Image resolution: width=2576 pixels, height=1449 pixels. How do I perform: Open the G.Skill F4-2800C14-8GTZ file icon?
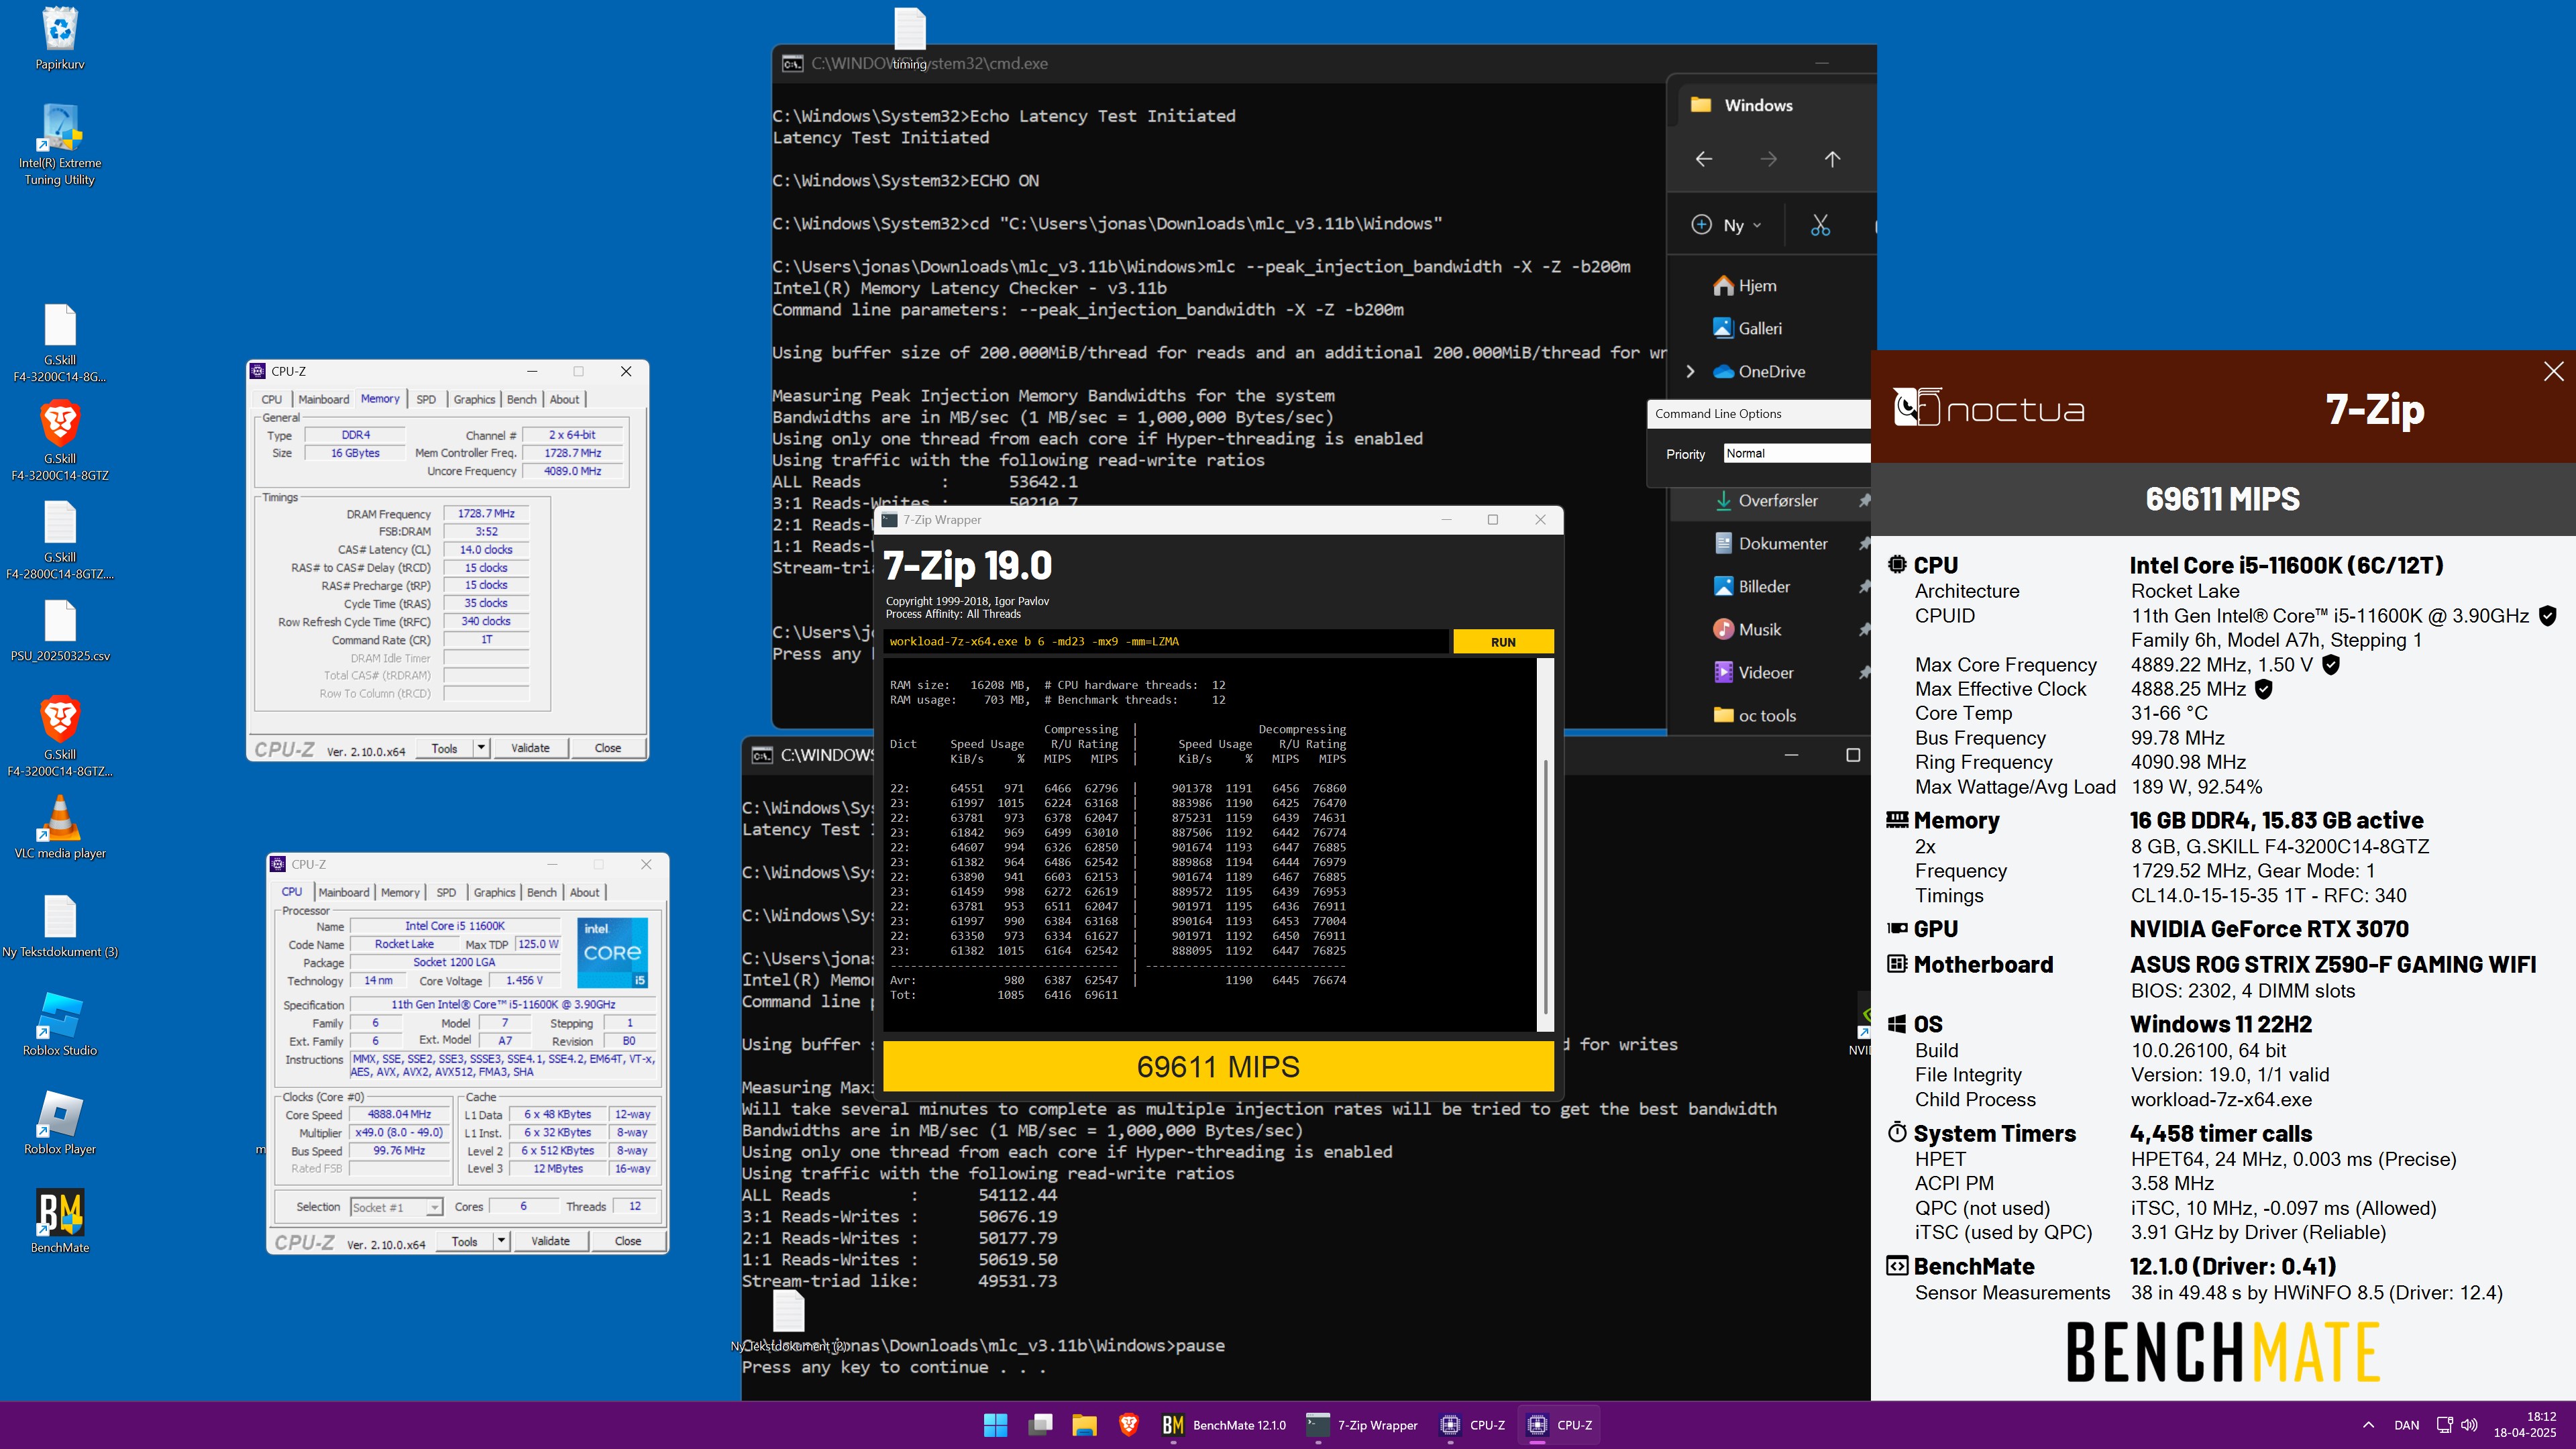(60, 540)
